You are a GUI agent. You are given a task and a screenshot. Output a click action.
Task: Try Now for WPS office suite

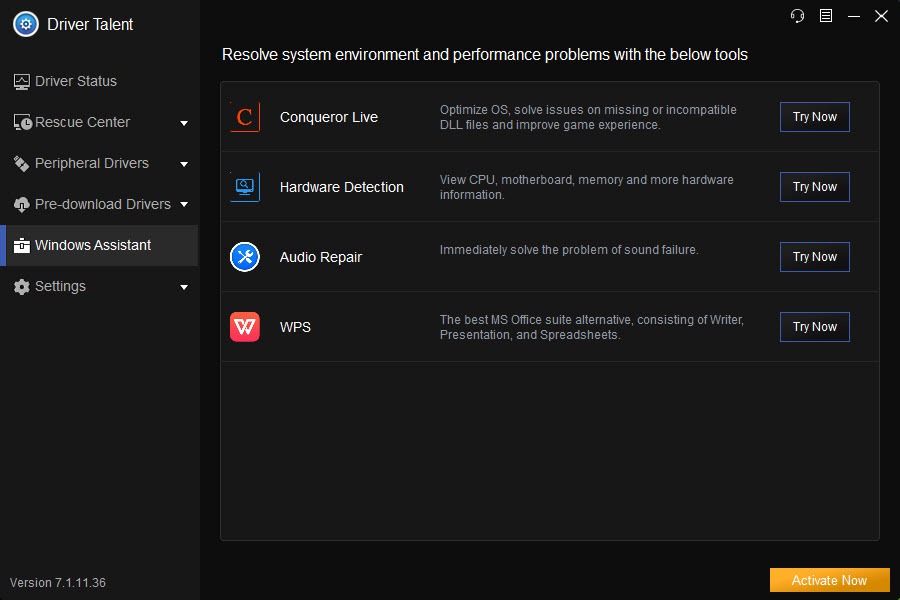814,327
